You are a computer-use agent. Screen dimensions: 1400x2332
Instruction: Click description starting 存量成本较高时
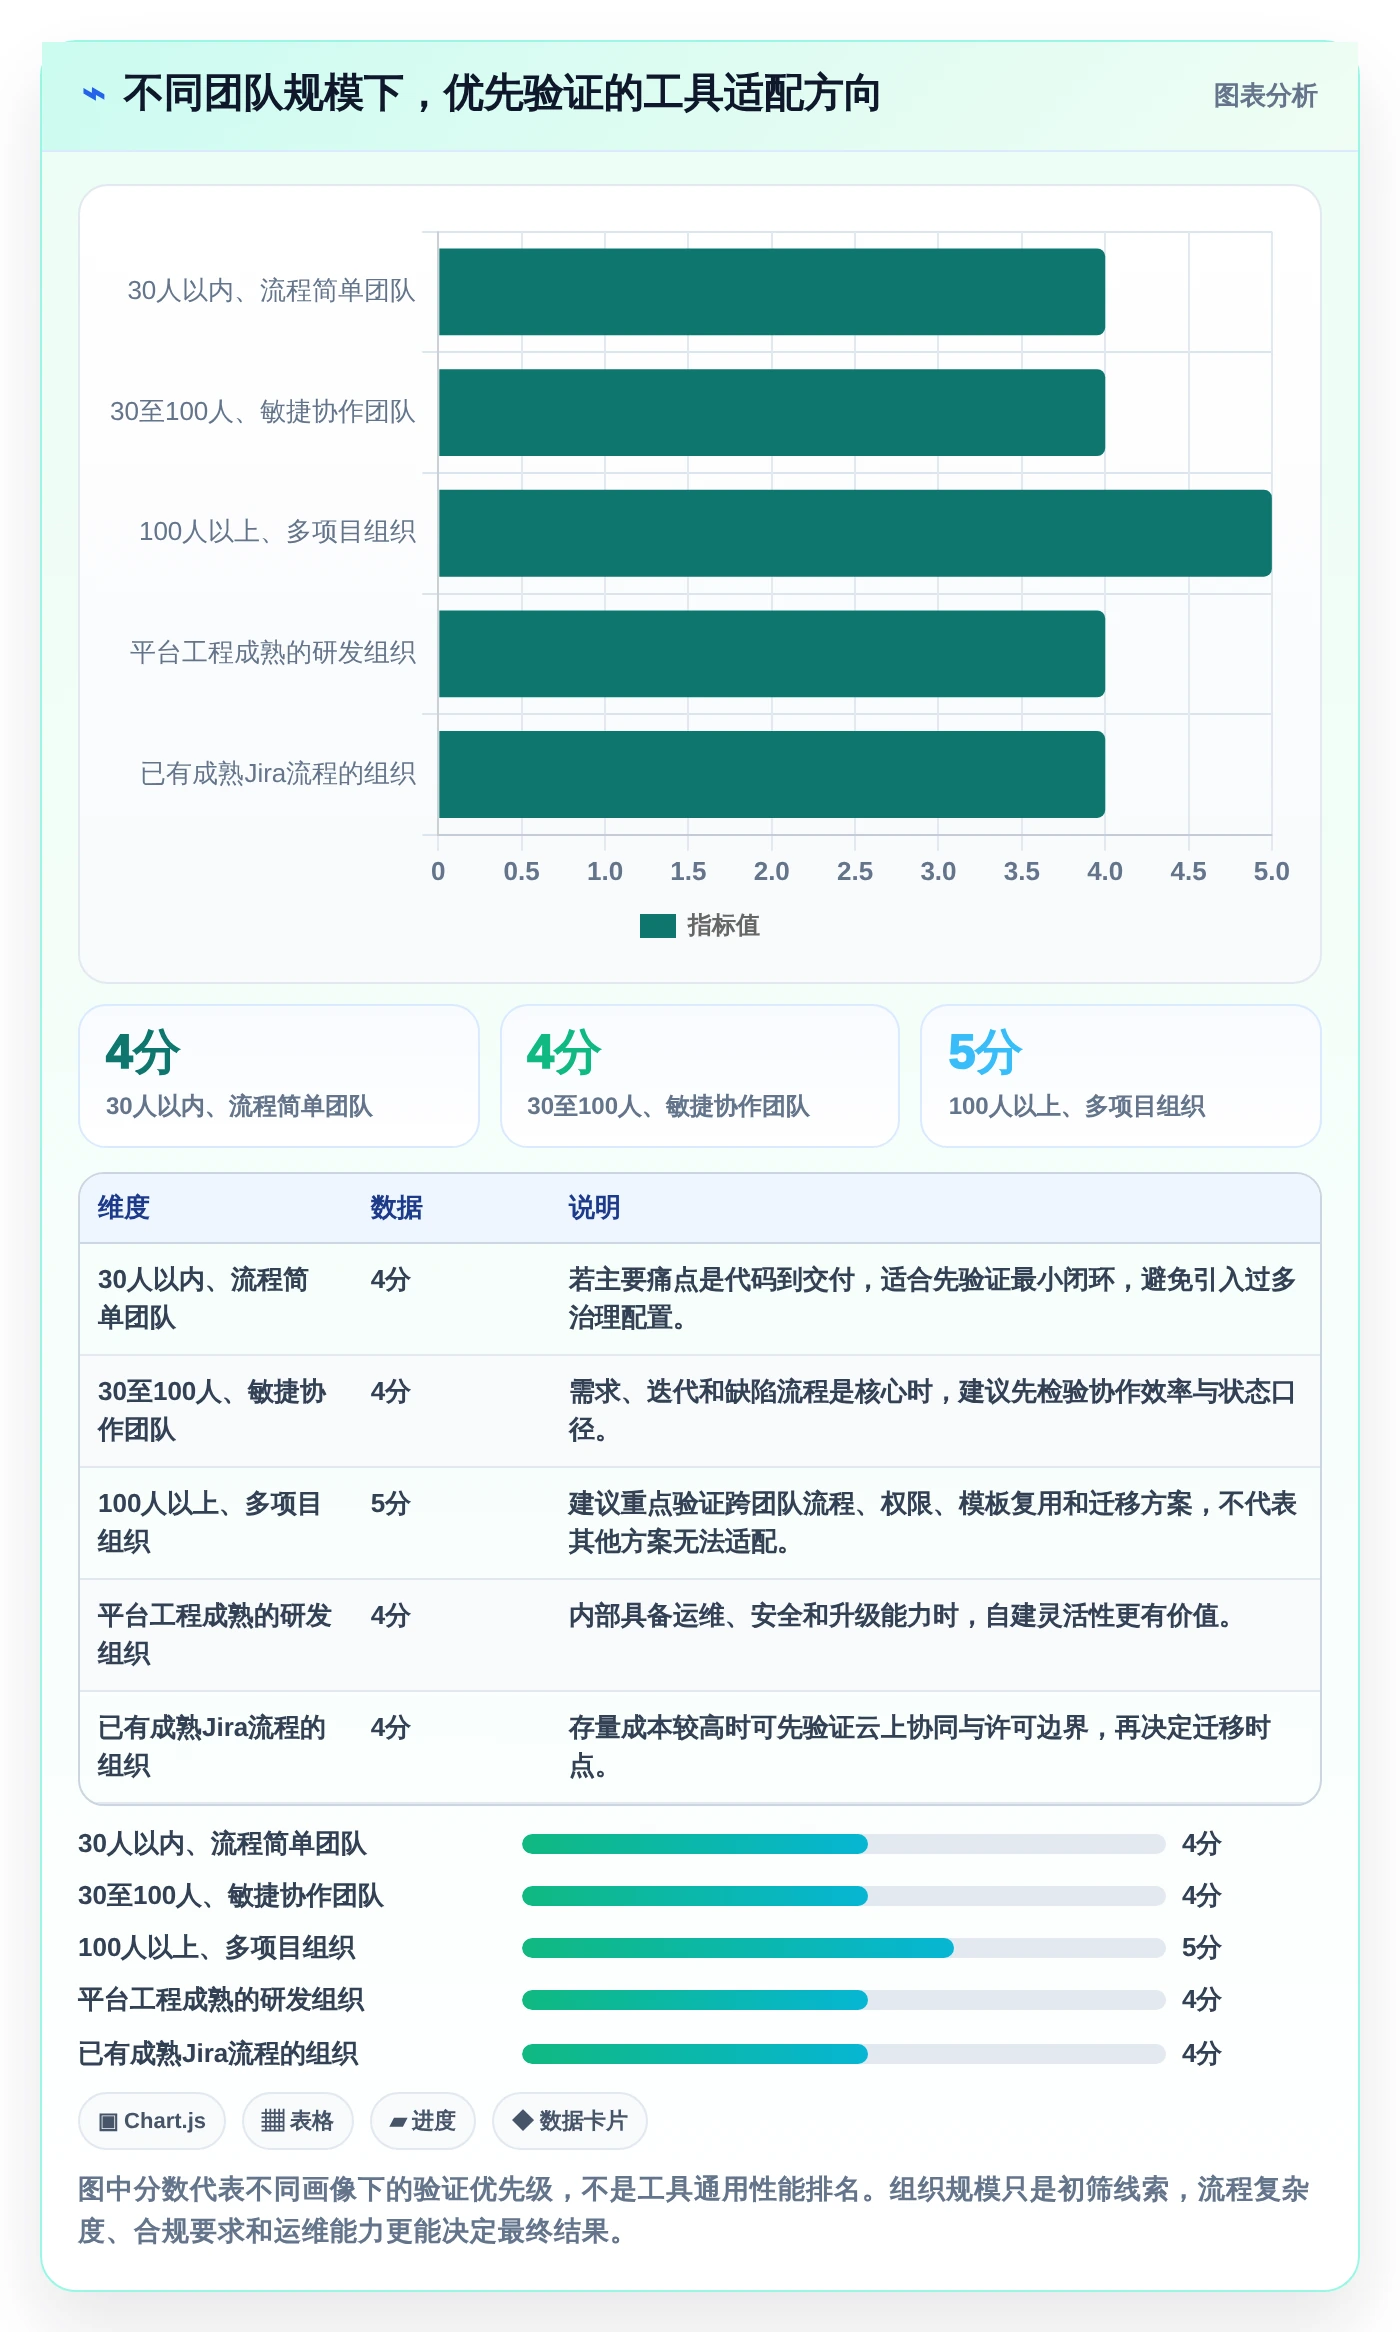click(x=920, y=1747)
